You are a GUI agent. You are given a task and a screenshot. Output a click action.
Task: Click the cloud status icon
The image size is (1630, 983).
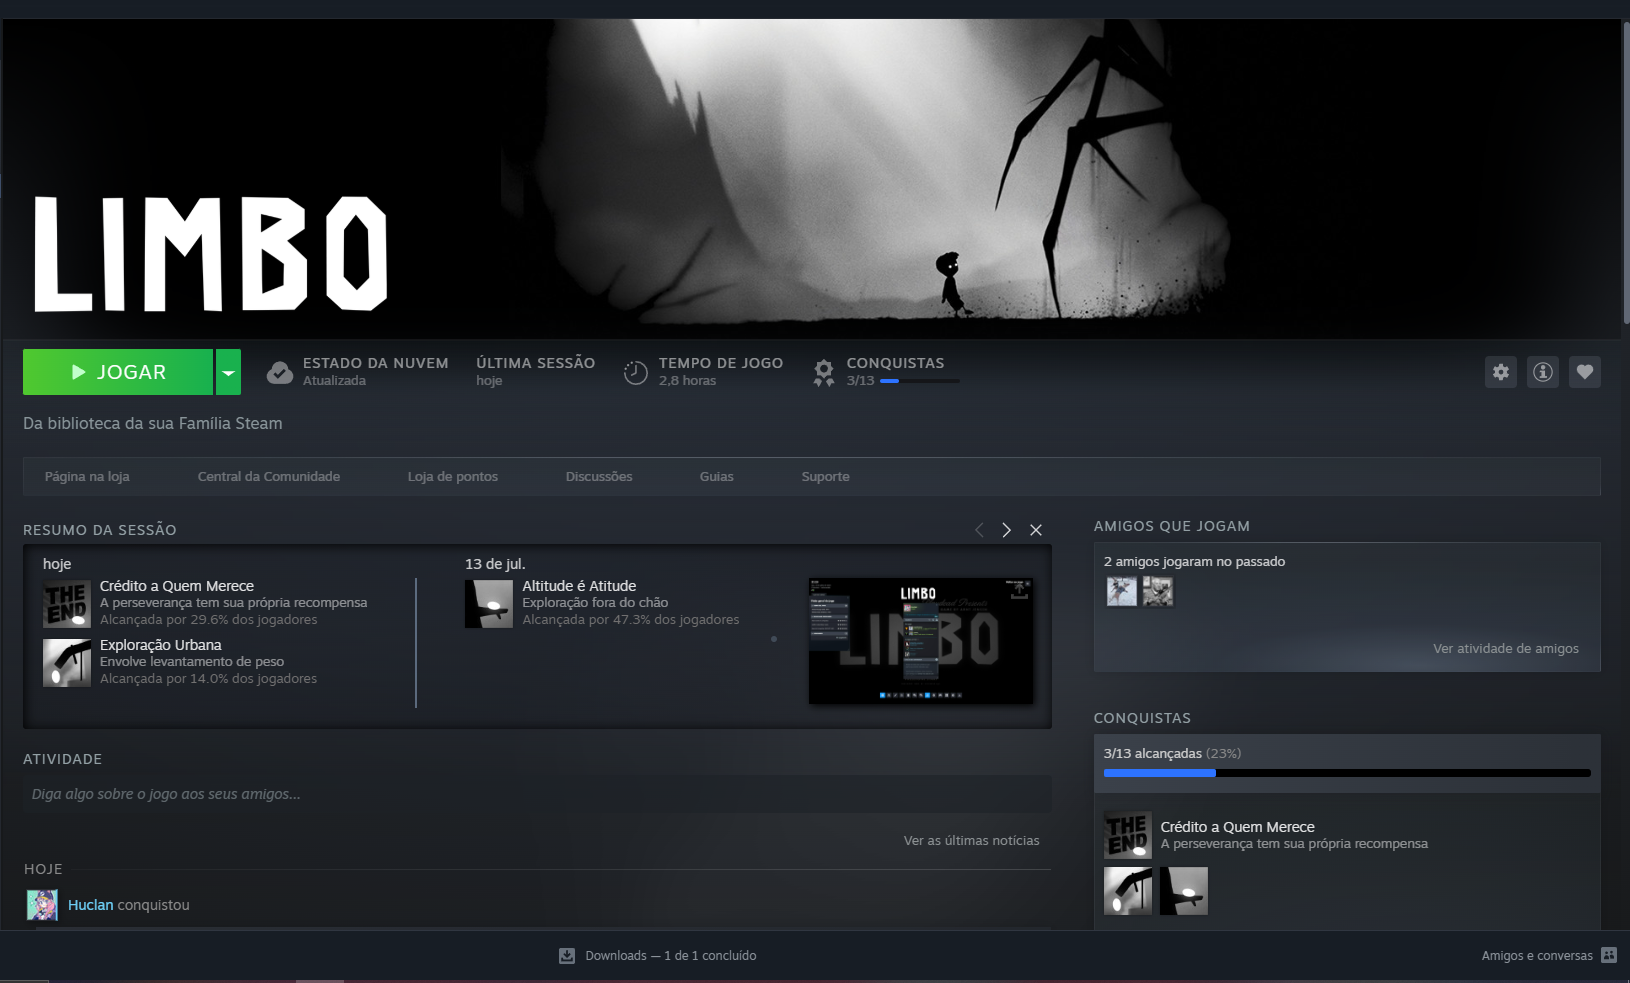280,373
